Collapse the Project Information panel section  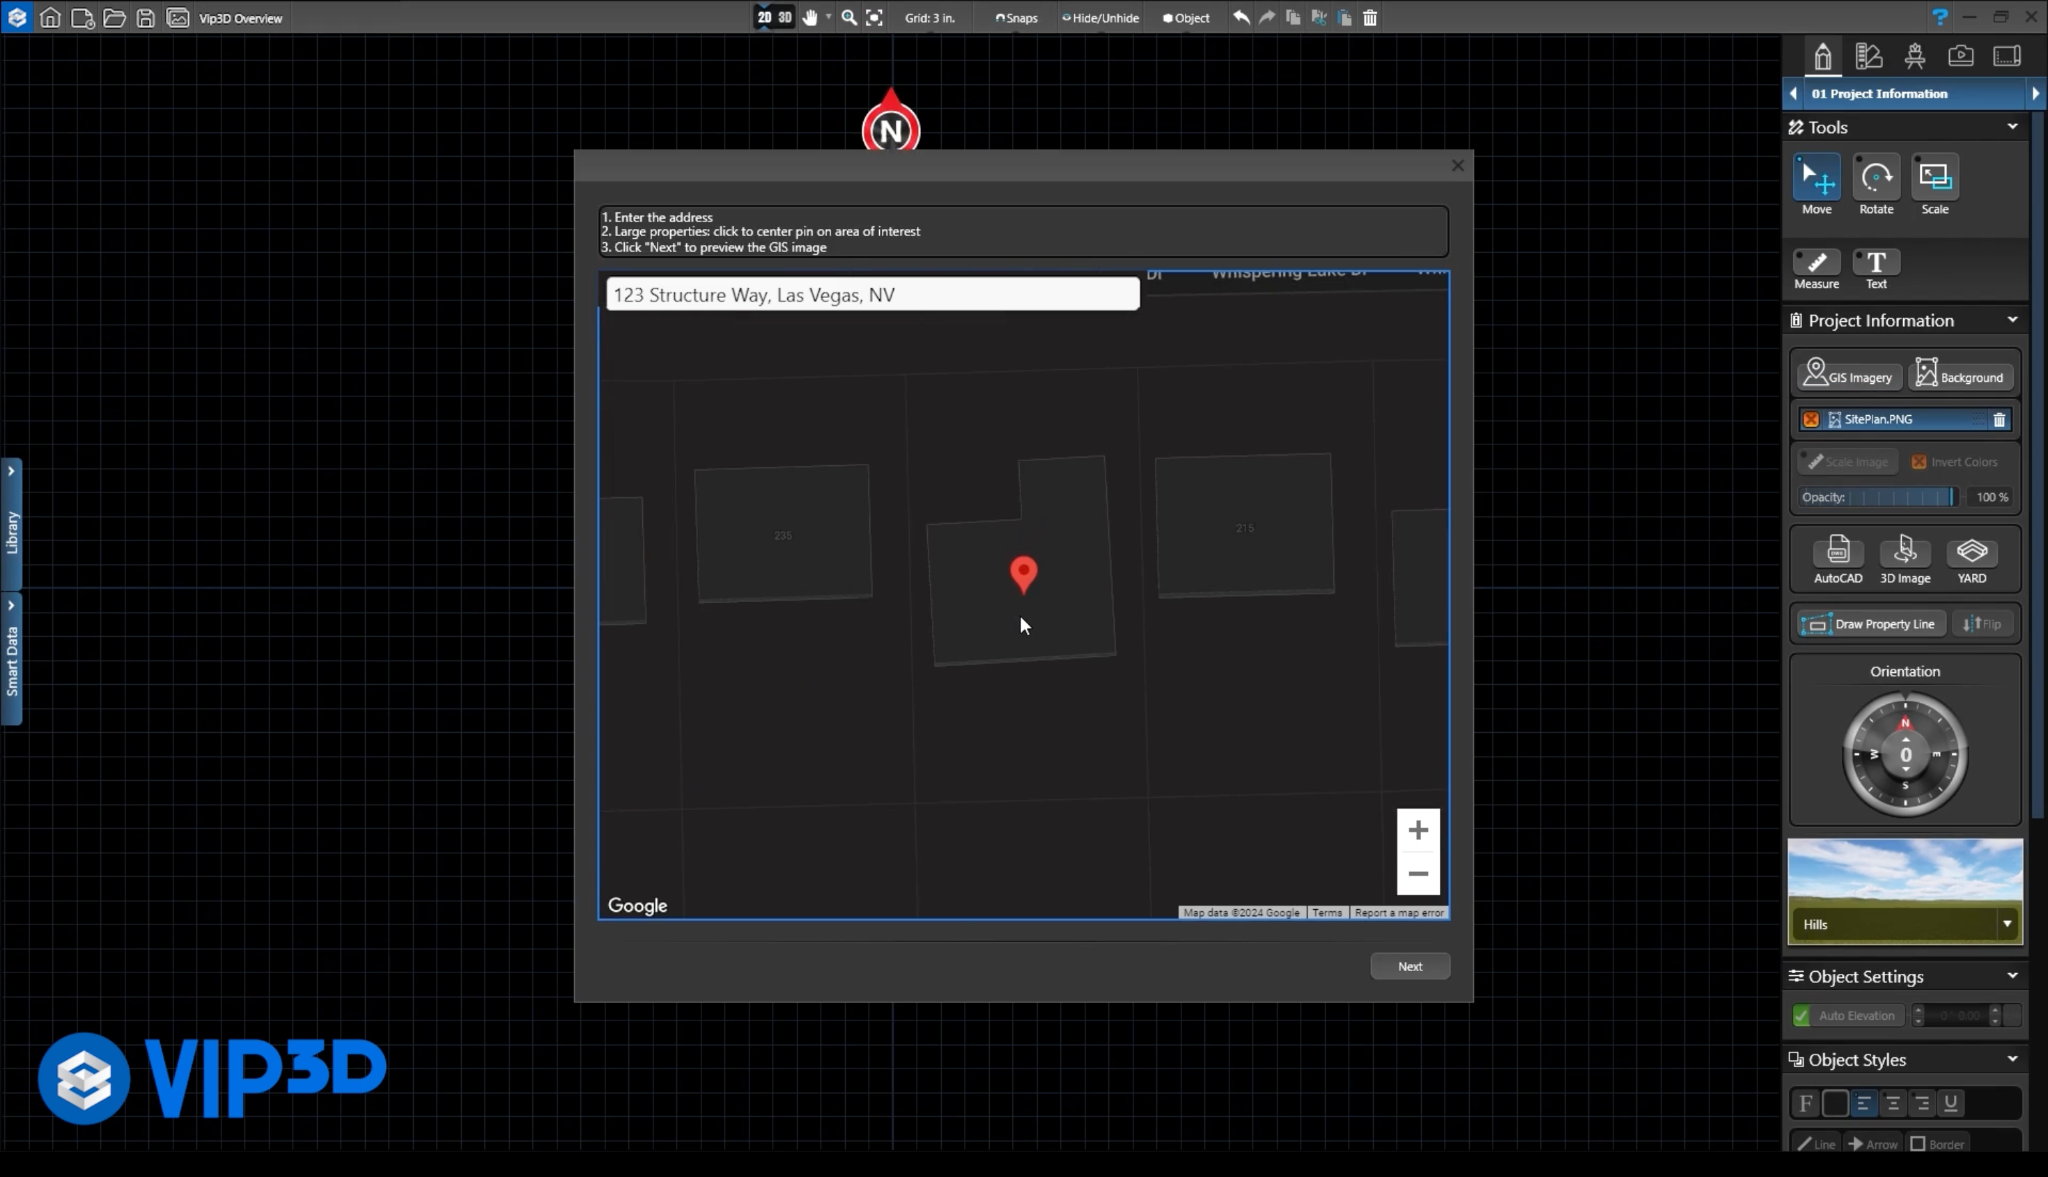(x=2012, y=320)
